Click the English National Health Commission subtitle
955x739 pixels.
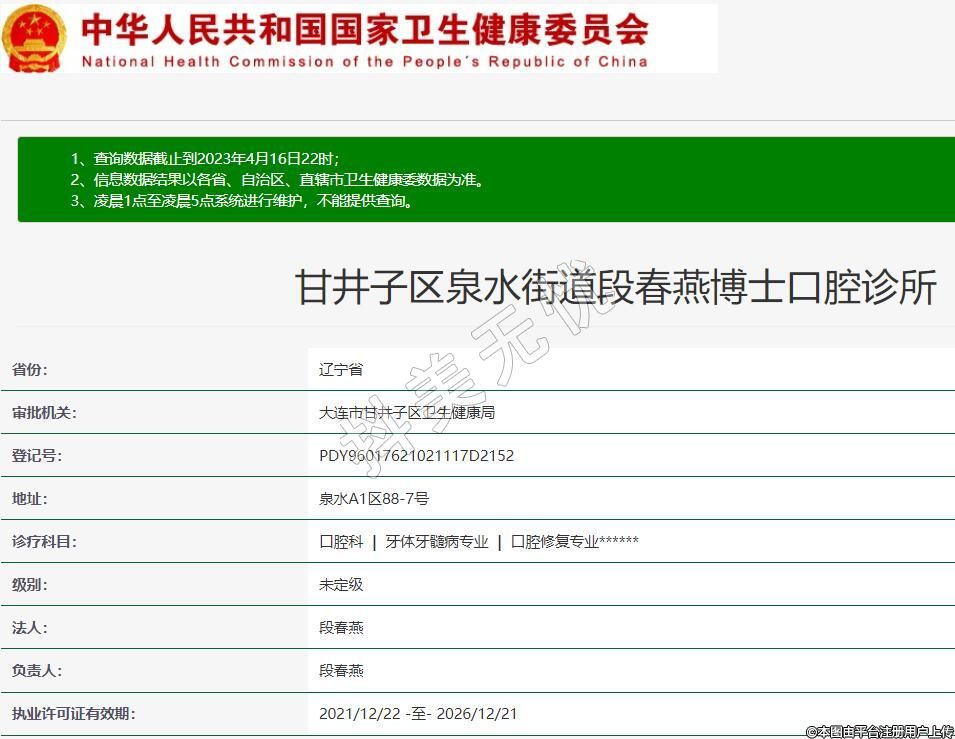pyautogui.click(x=364, y=62)
